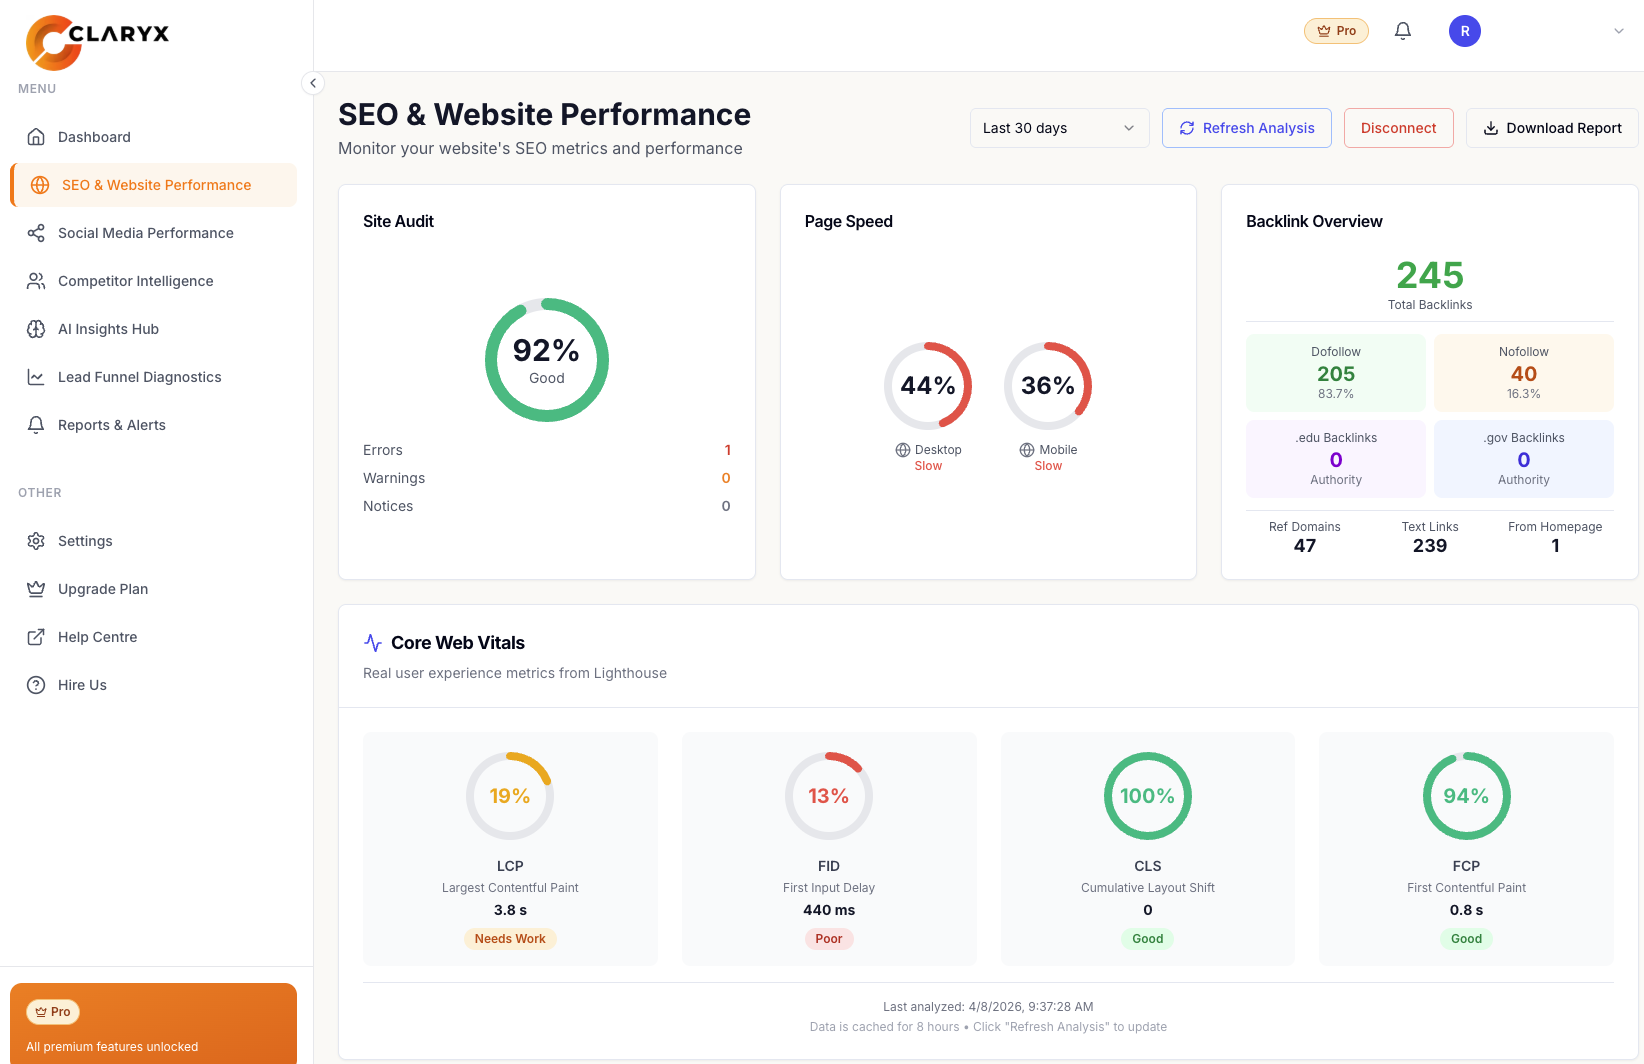The width and height of the screenshot is (1644, 1064).
Task: Go to Reports & Alerts
Action: pyautogui.click(x=111, y=425)
